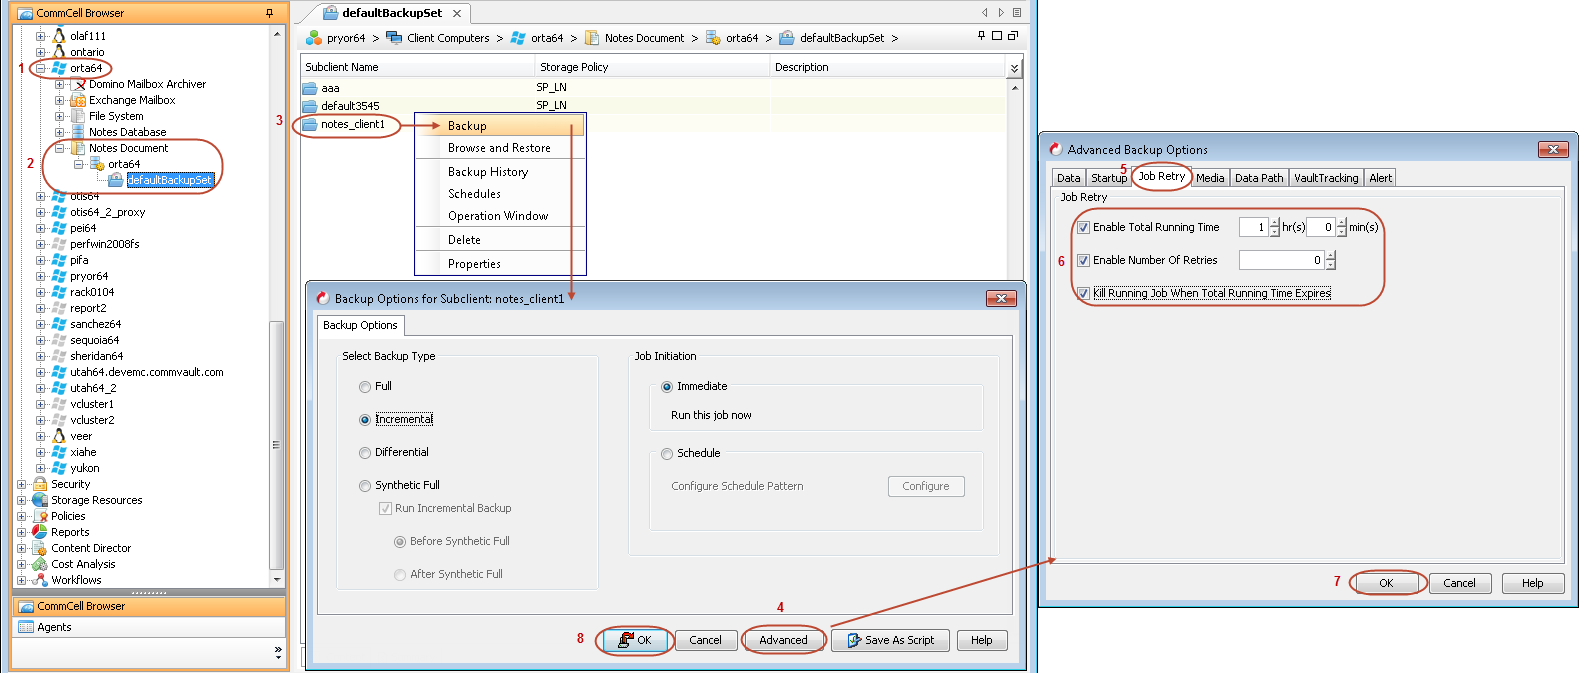
Task: Click the Advanced button in Backup Options
Action: 783,640
